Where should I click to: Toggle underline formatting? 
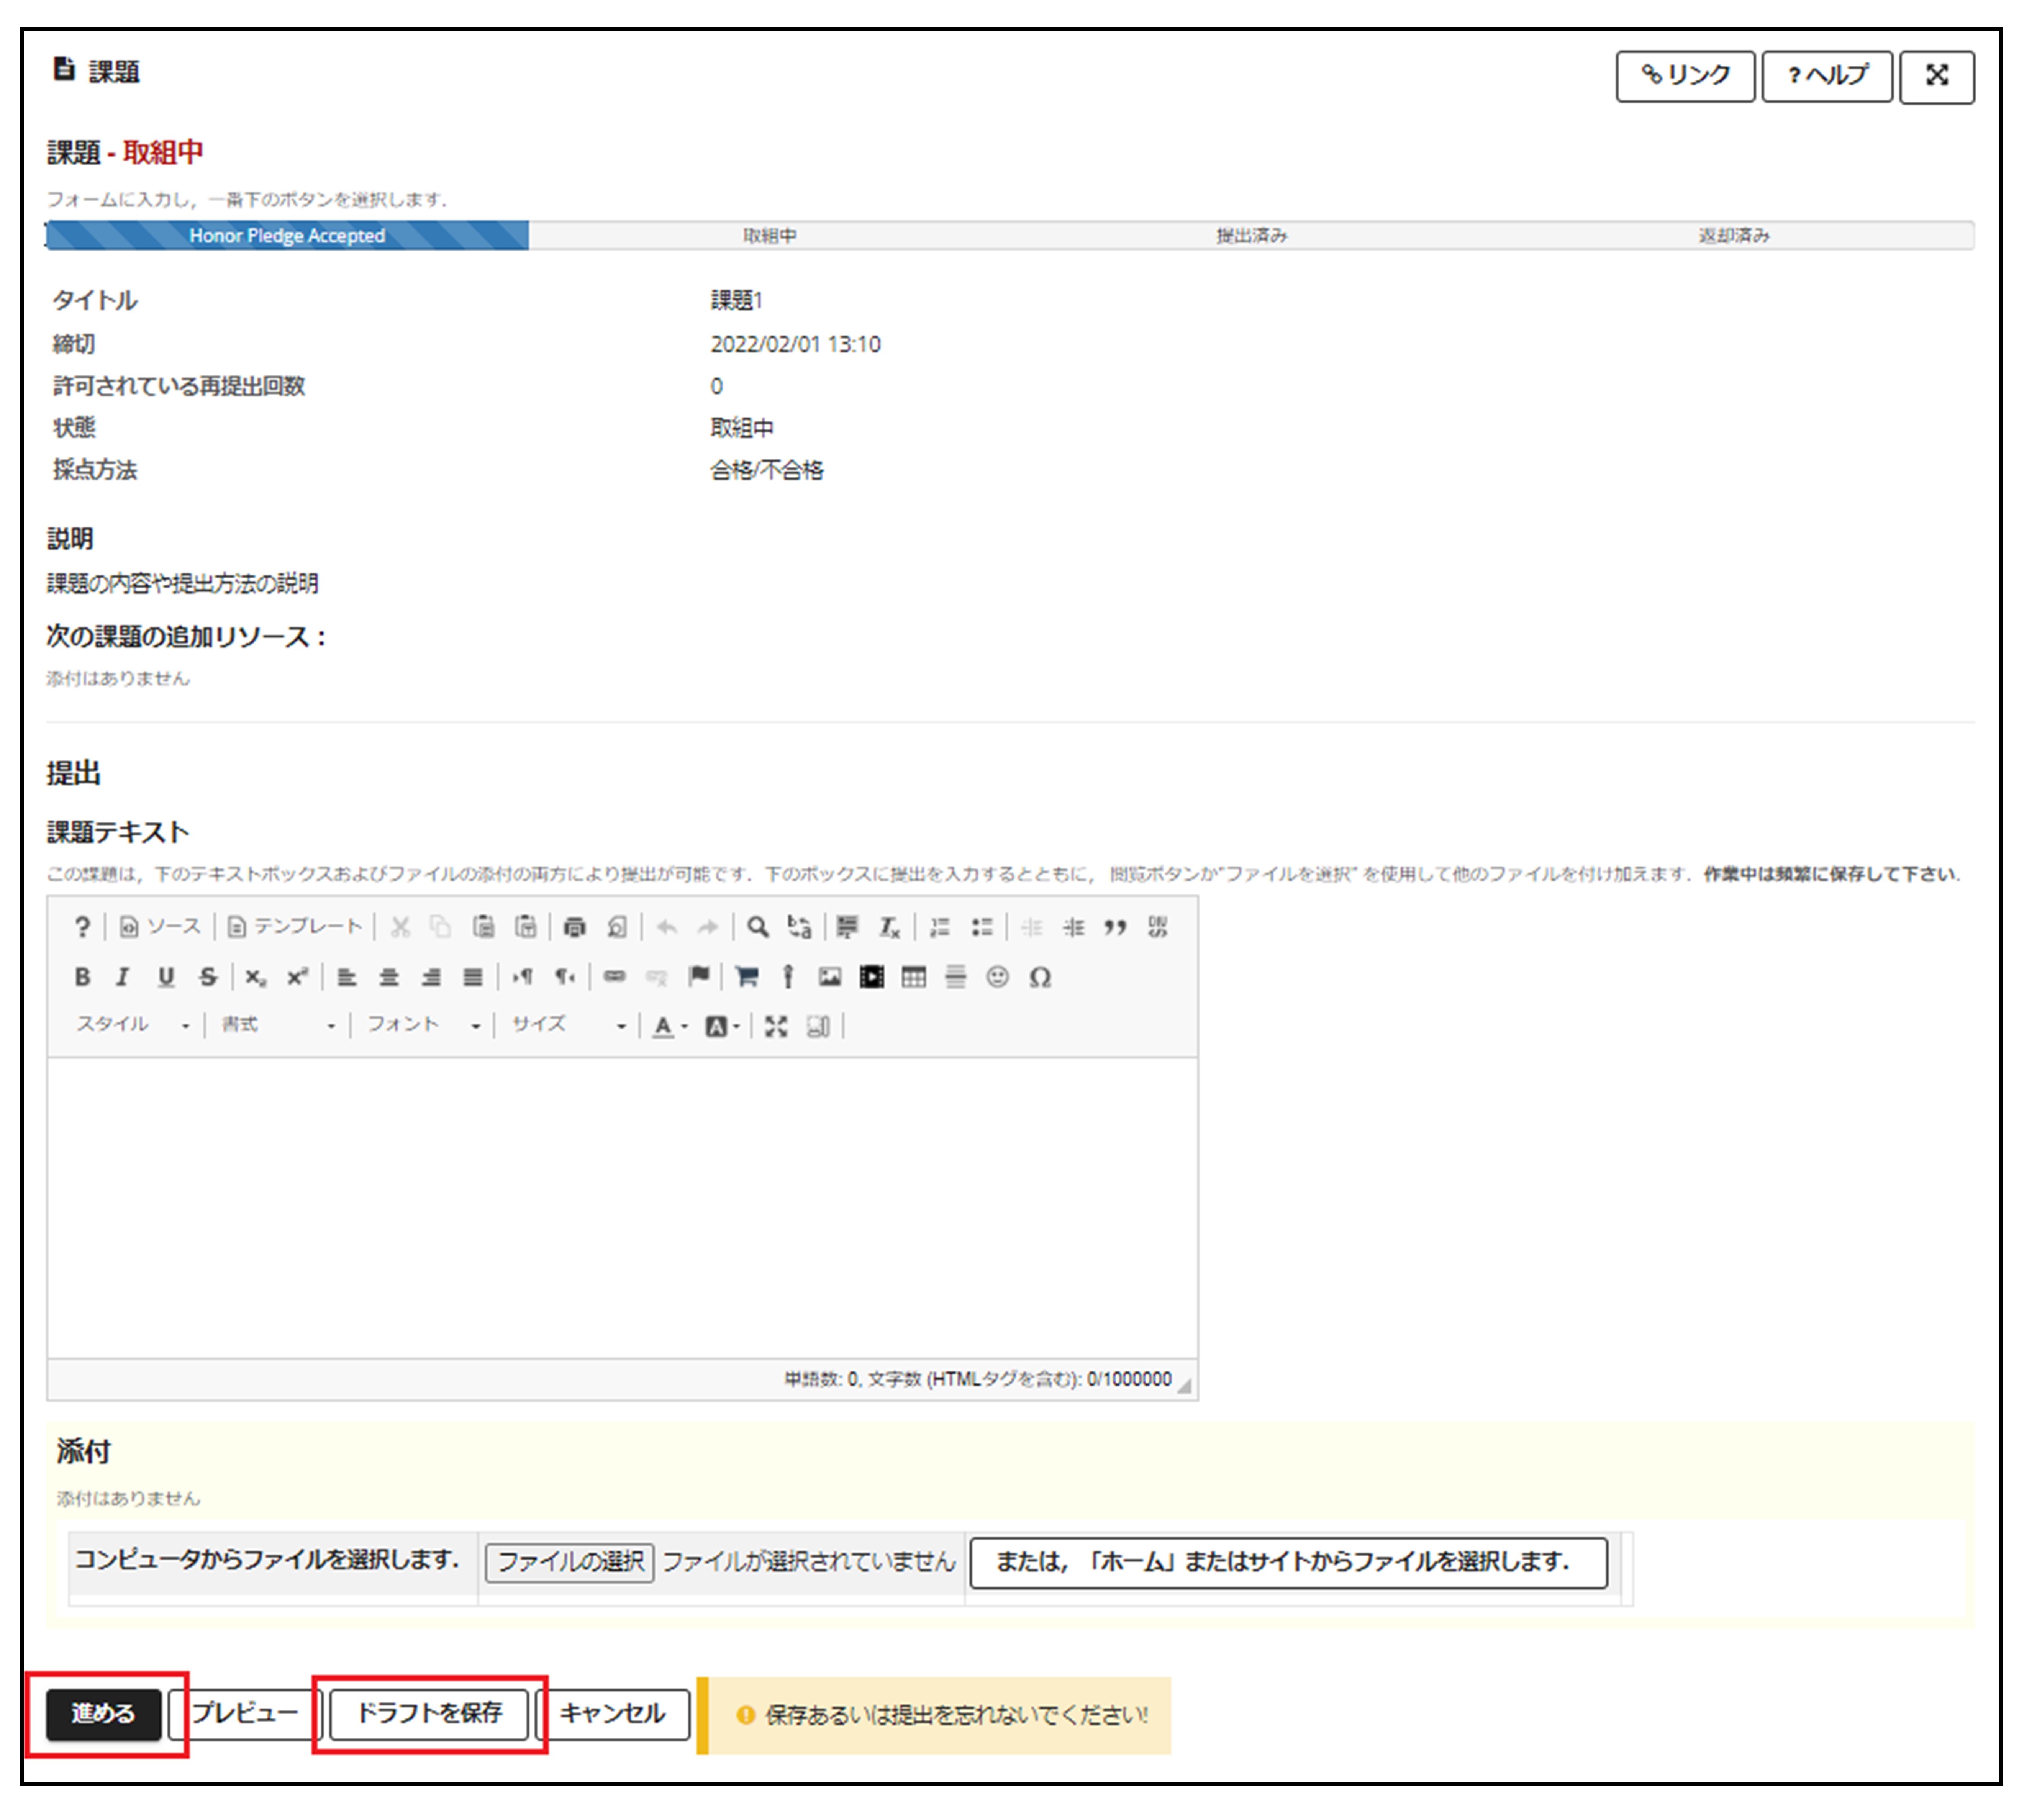(165, 977)
